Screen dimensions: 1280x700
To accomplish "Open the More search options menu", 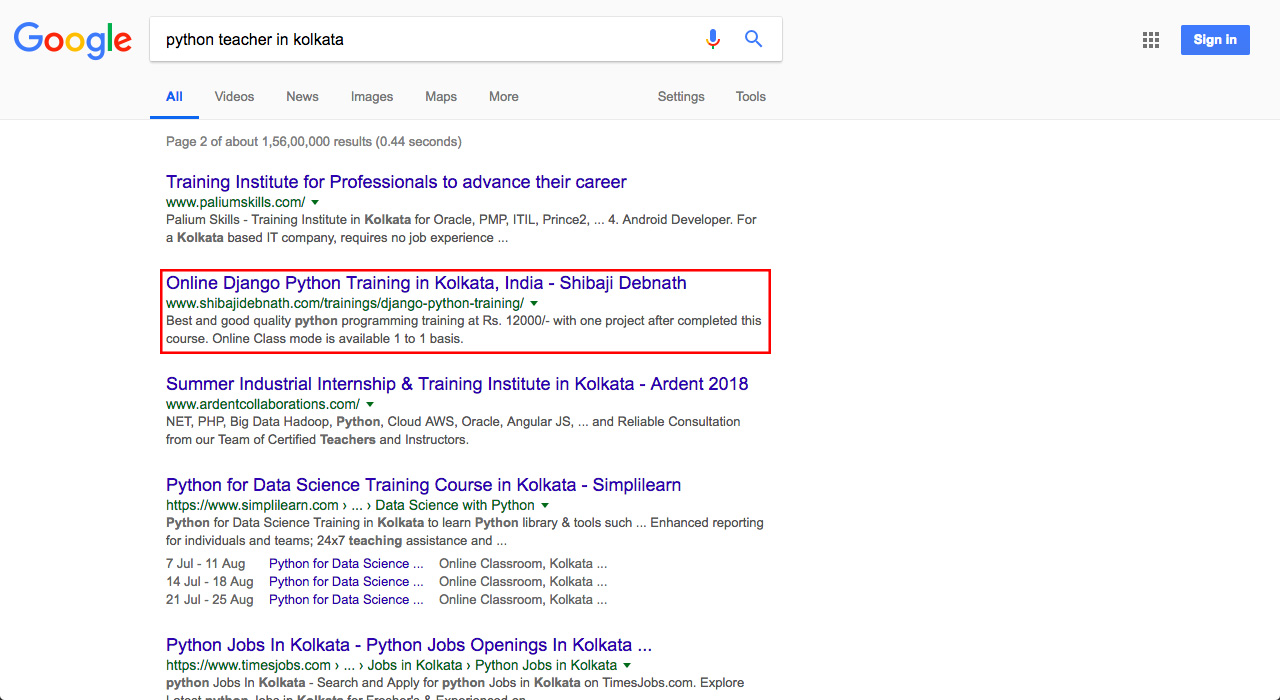I will coord(504,97).
